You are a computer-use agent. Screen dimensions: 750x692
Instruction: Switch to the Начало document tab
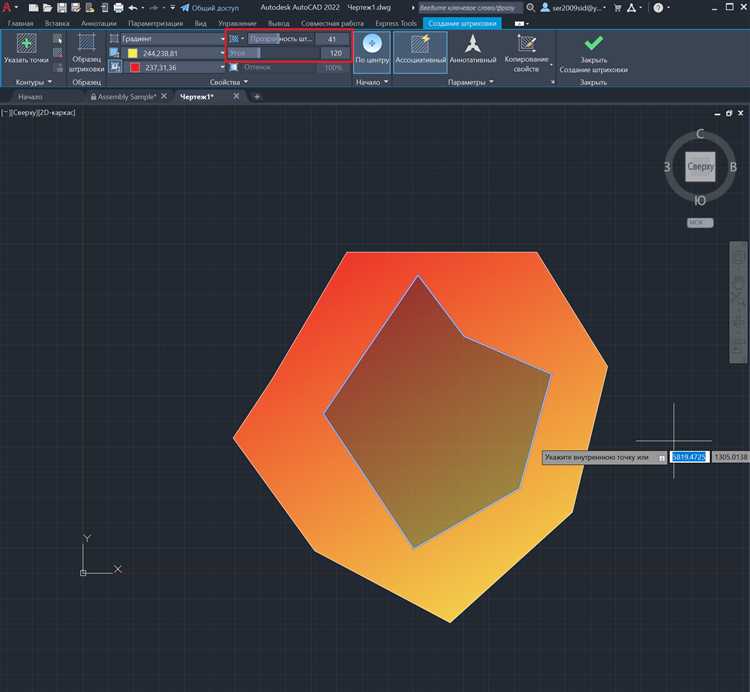click(x=30, y=97)
